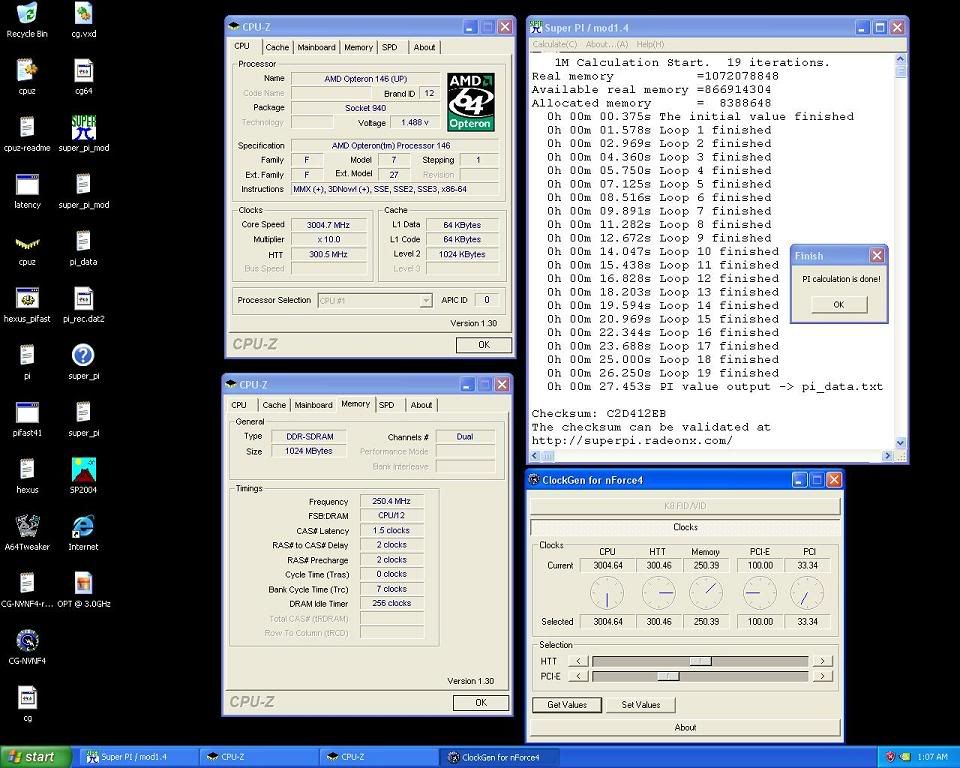960x768 pixels.
Task: Switch to CPU tab in the lower CPU-Z Memory window
Action: pyautogui.click(x=239, y=405)
